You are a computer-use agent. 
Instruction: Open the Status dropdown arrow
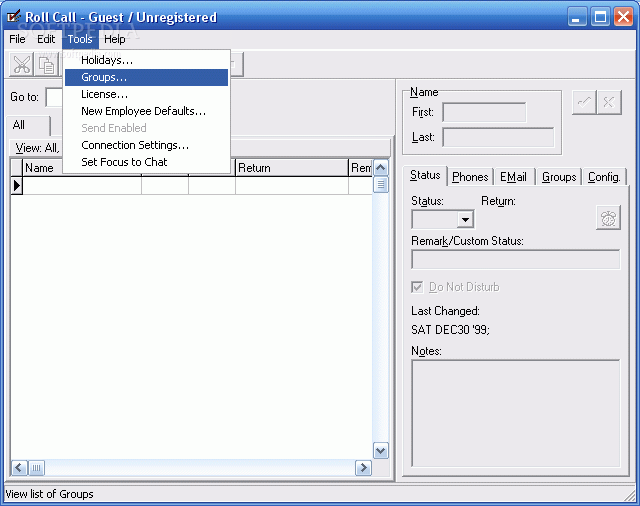(465, 220)
